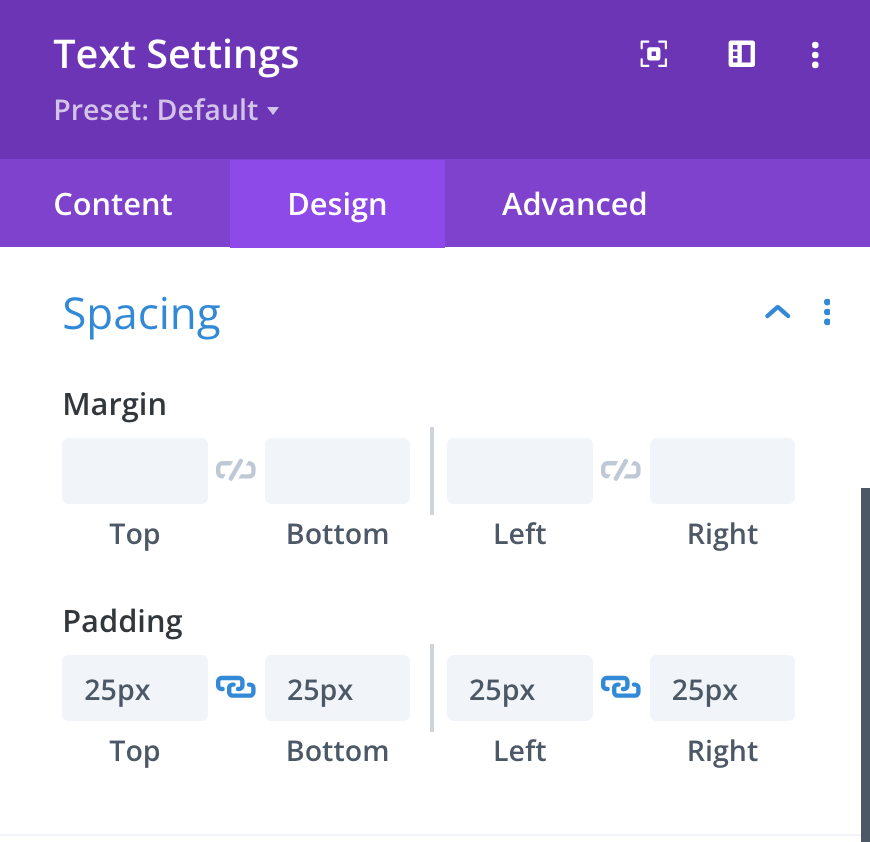The width and height of the screenshot is (870, 842).
Task: Click the settings panel vertical scrollbar
Action: click(865, 660)
